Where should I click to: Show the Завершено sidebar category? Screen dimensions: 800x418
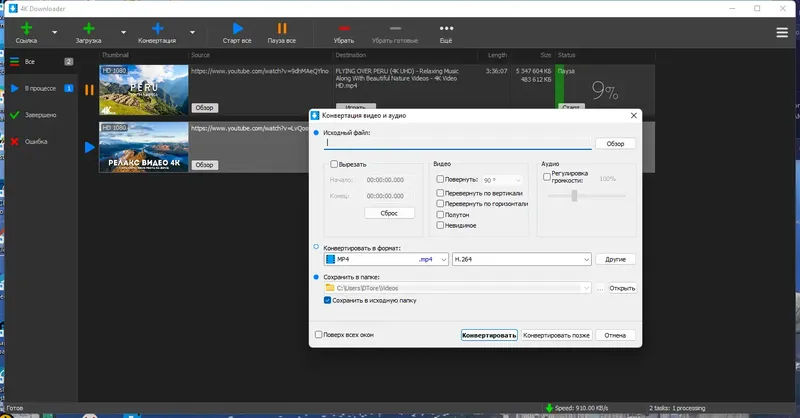41,115
